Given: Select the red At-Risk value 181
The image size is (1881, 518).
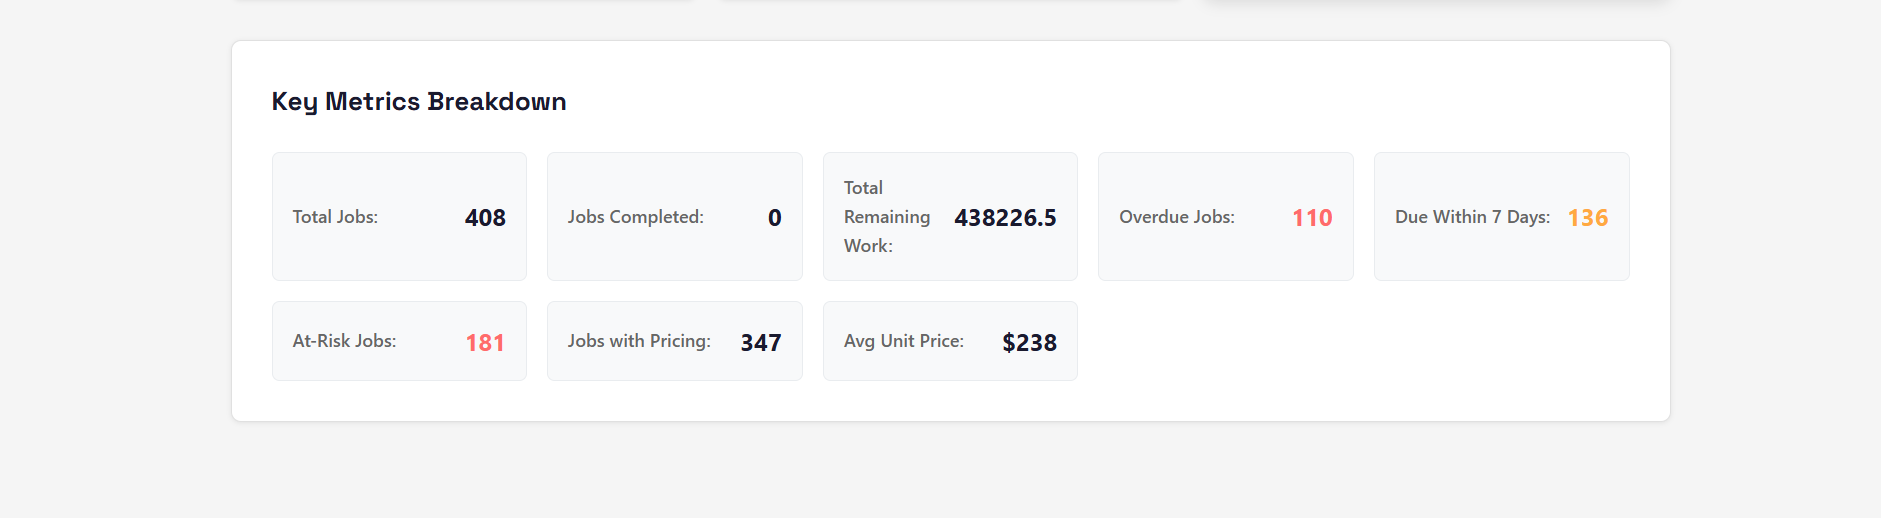Looking at the screenshot, I should pyautogui.click(x=485, y=343).
